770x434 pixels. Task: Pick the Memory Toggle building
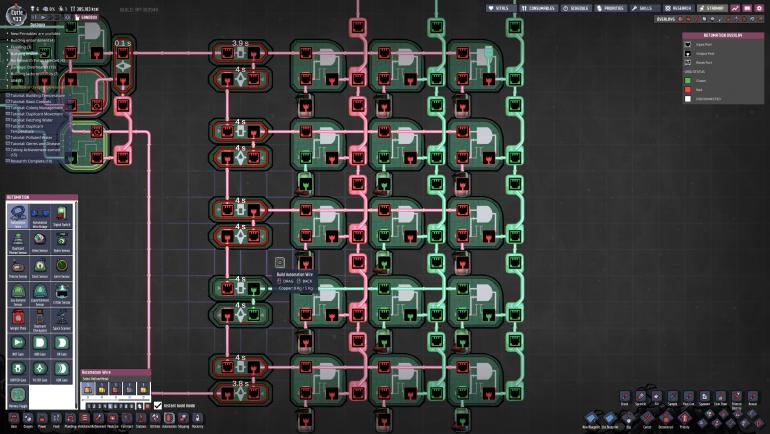[x=18, y=397]
